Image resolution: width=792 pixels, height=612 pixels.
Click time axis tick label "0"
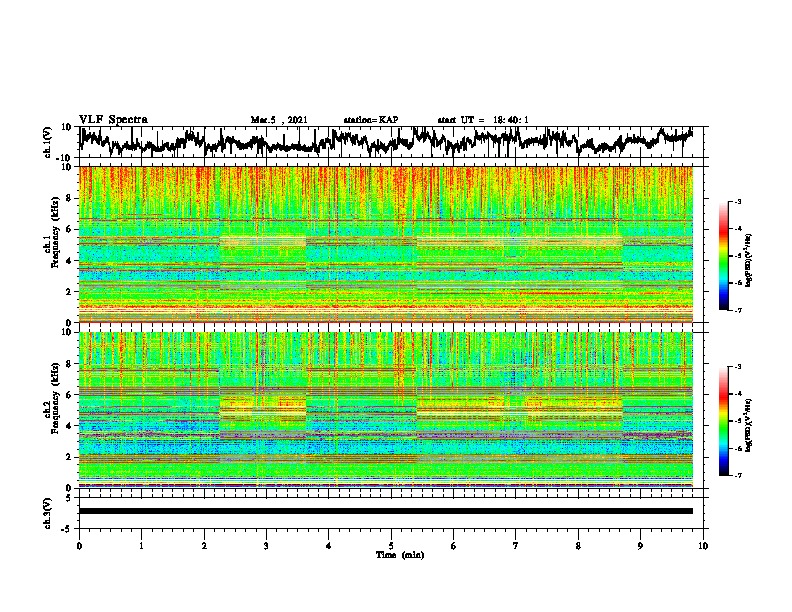click(79, 546)
